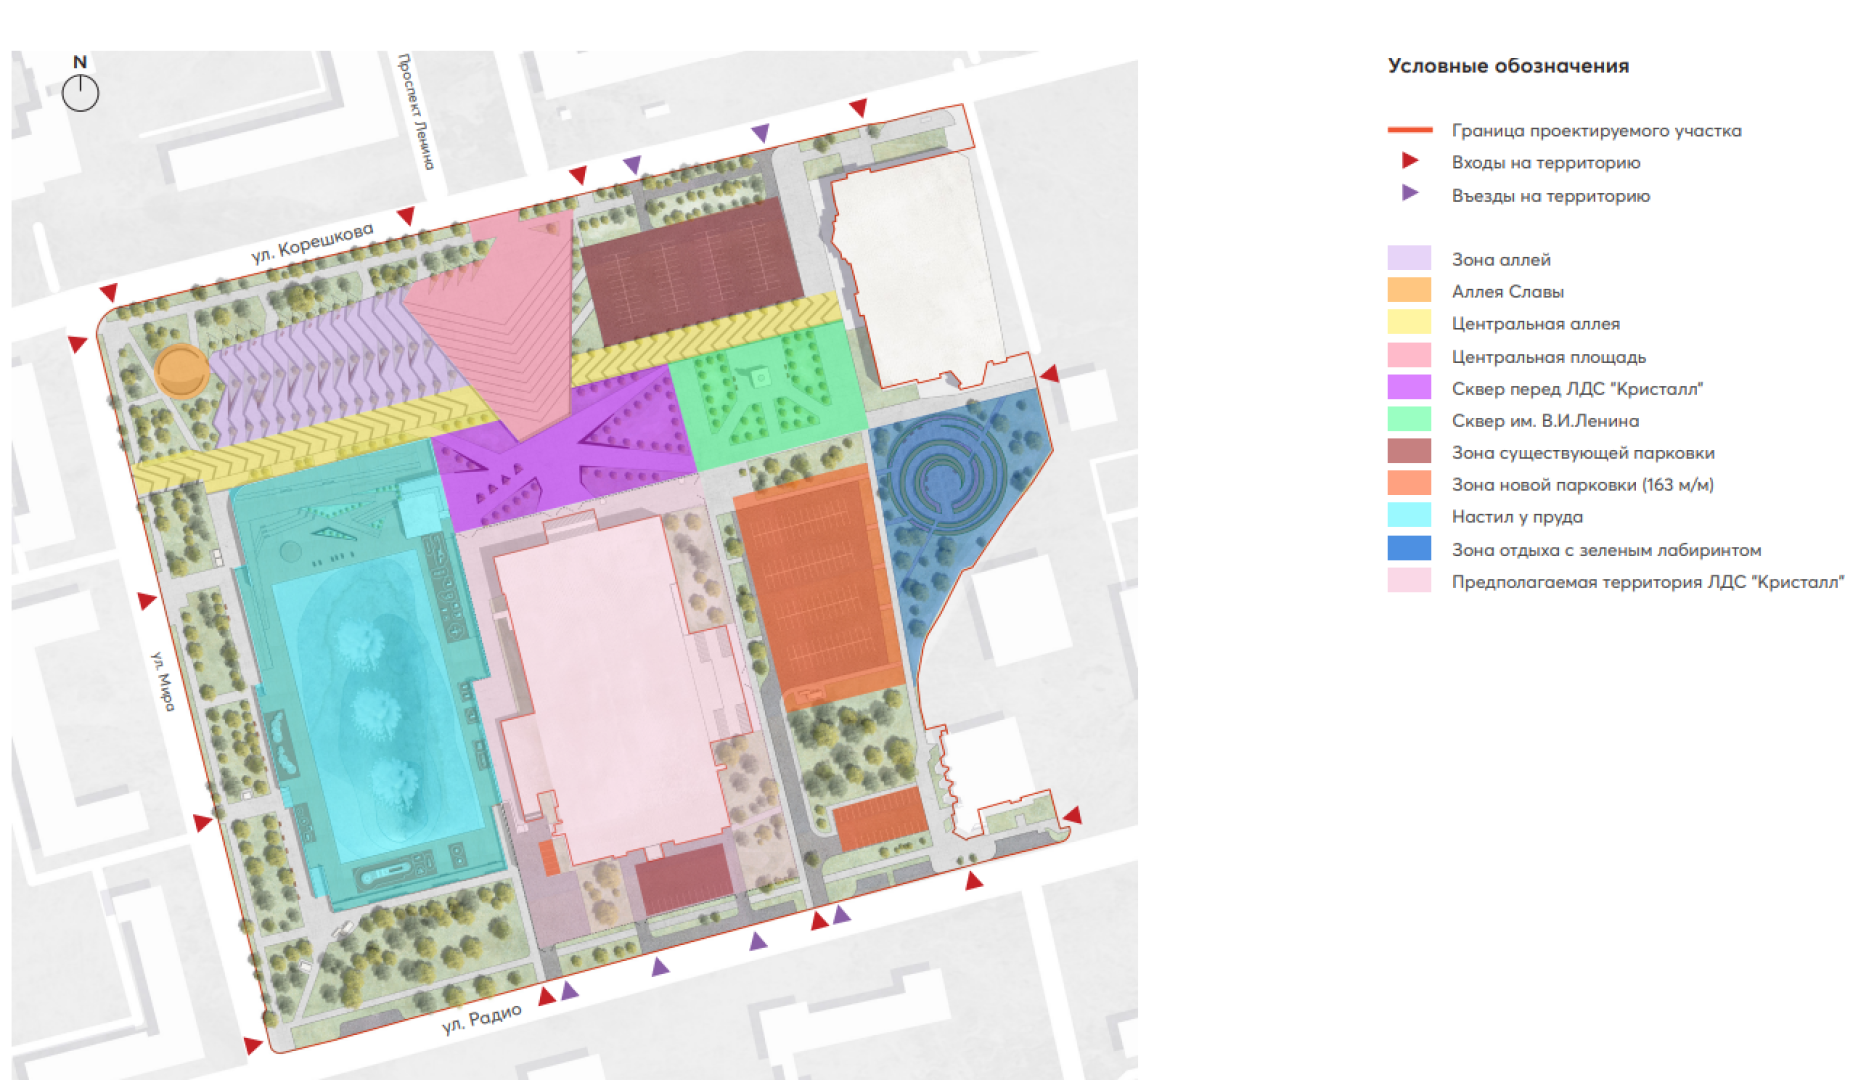Pick the 'Зона новой парковки' orange swatch
Screen dimensions: 1874x1080
tap(1409, 483)
